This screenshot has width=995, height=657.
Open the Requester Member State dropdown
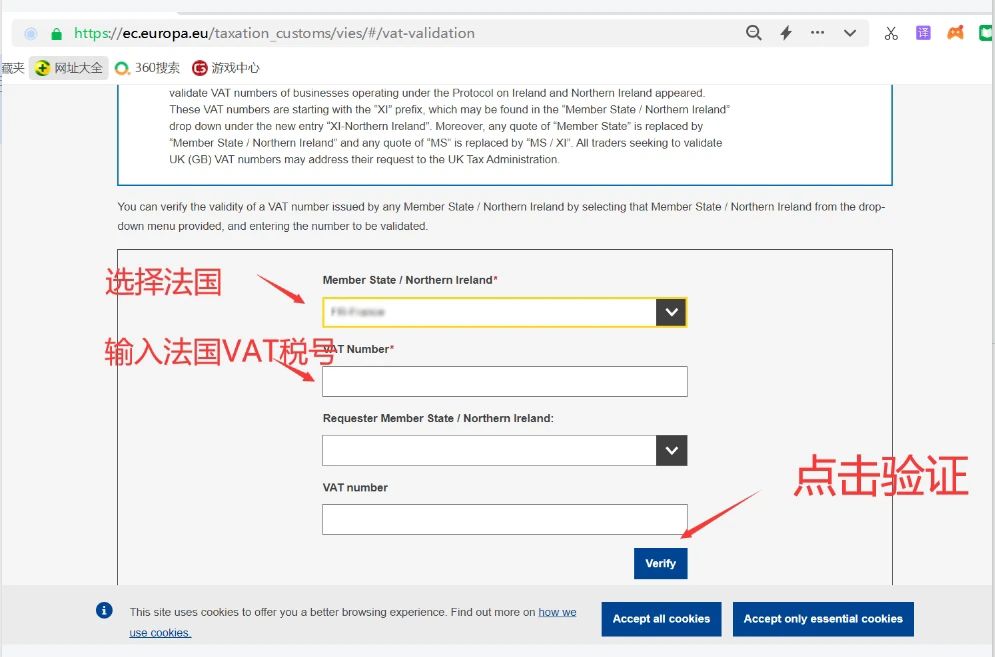pos(504,451)
